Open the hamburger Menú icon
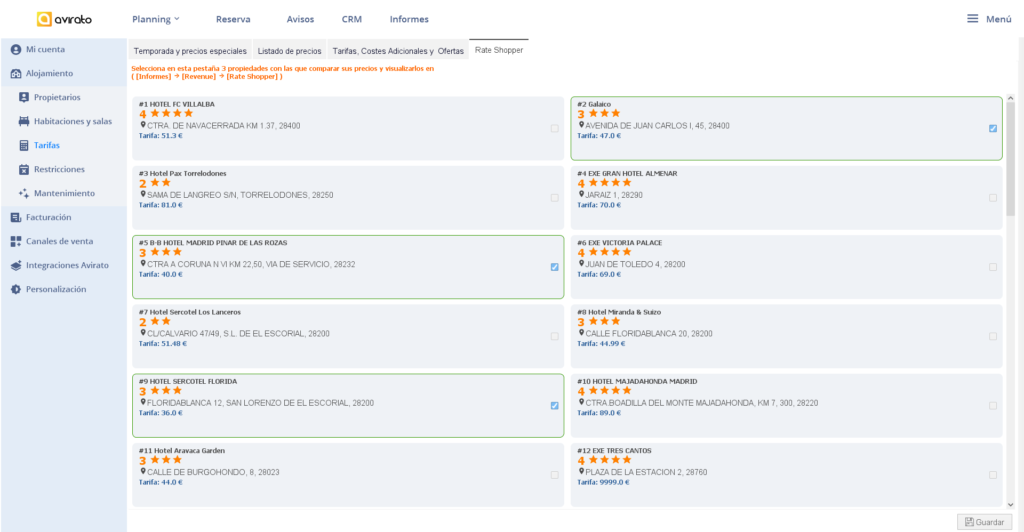Screen dimensions: 1024x532 [972, 19]
